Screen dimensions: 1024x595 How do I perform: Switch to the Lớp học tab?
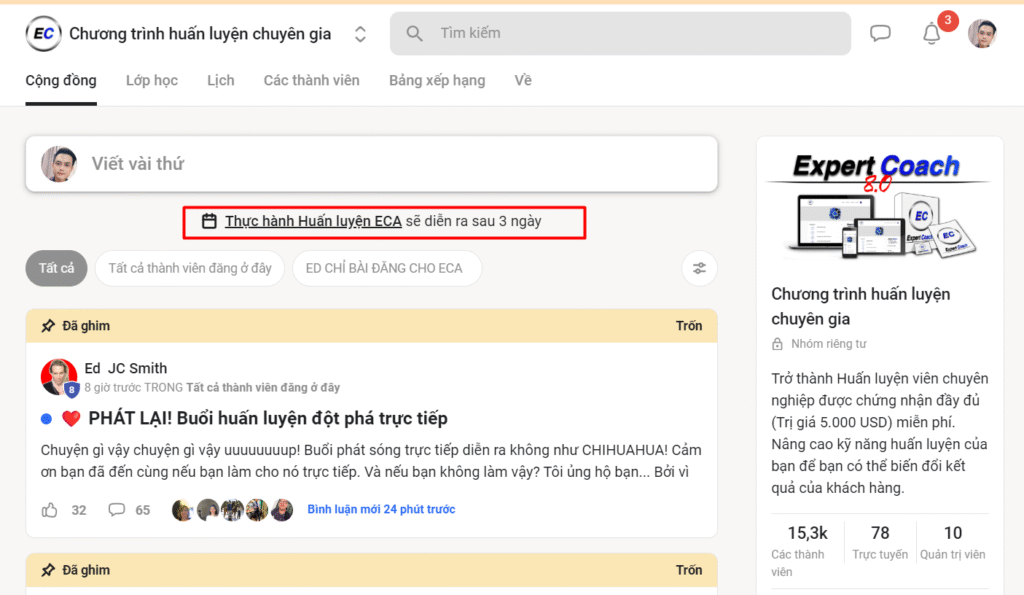152,80
